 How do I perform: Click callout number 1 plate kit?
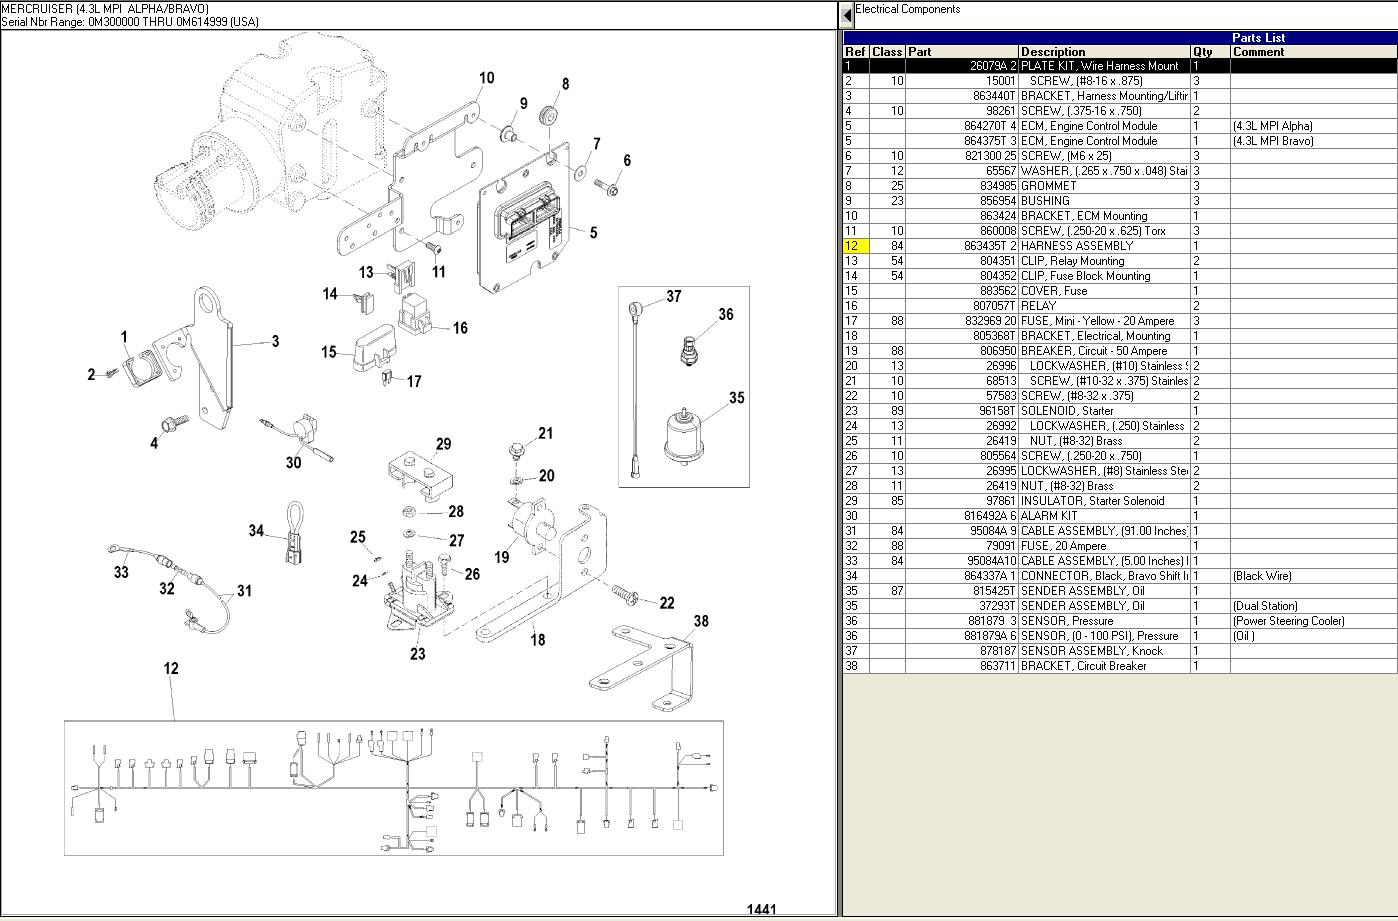click(x=125, y=337)
